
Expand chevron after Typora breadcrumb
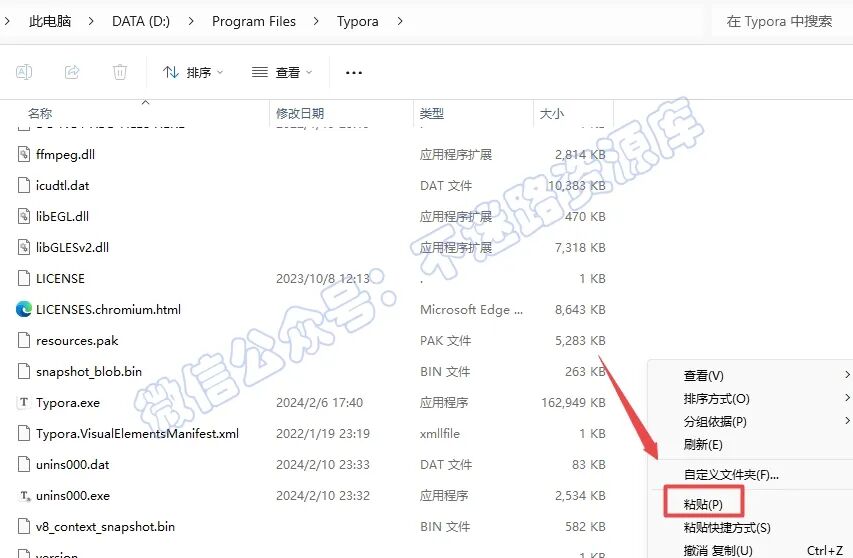[400, 21]
